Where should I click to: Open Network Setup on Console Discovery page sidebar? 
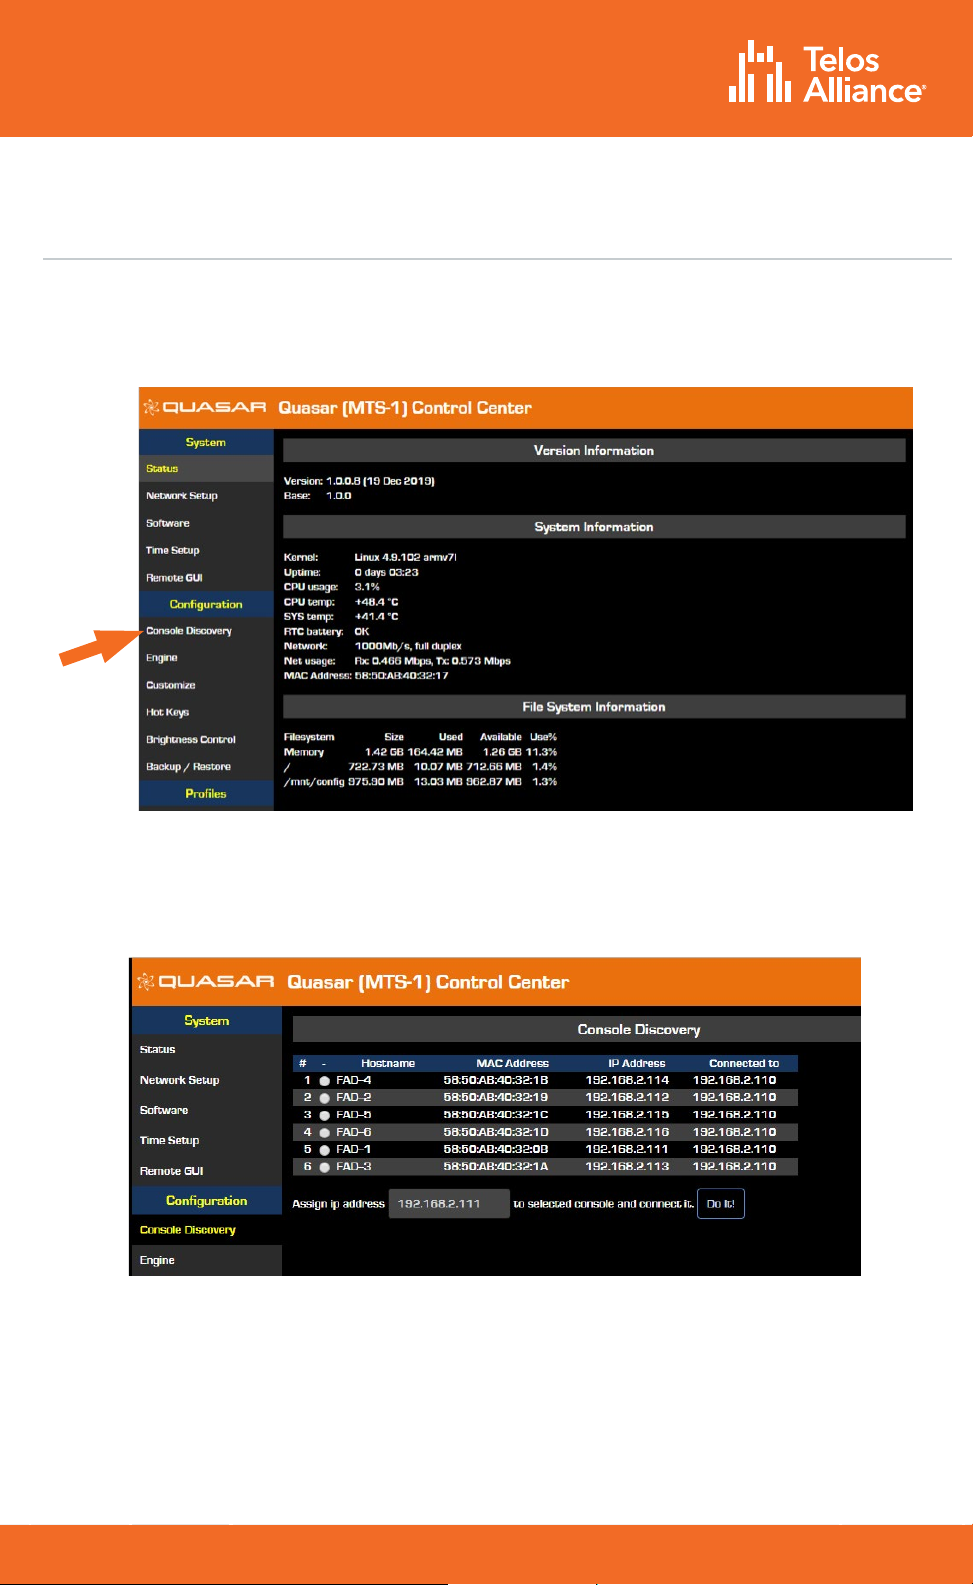pyautogui.click(x=180, y=1081)
